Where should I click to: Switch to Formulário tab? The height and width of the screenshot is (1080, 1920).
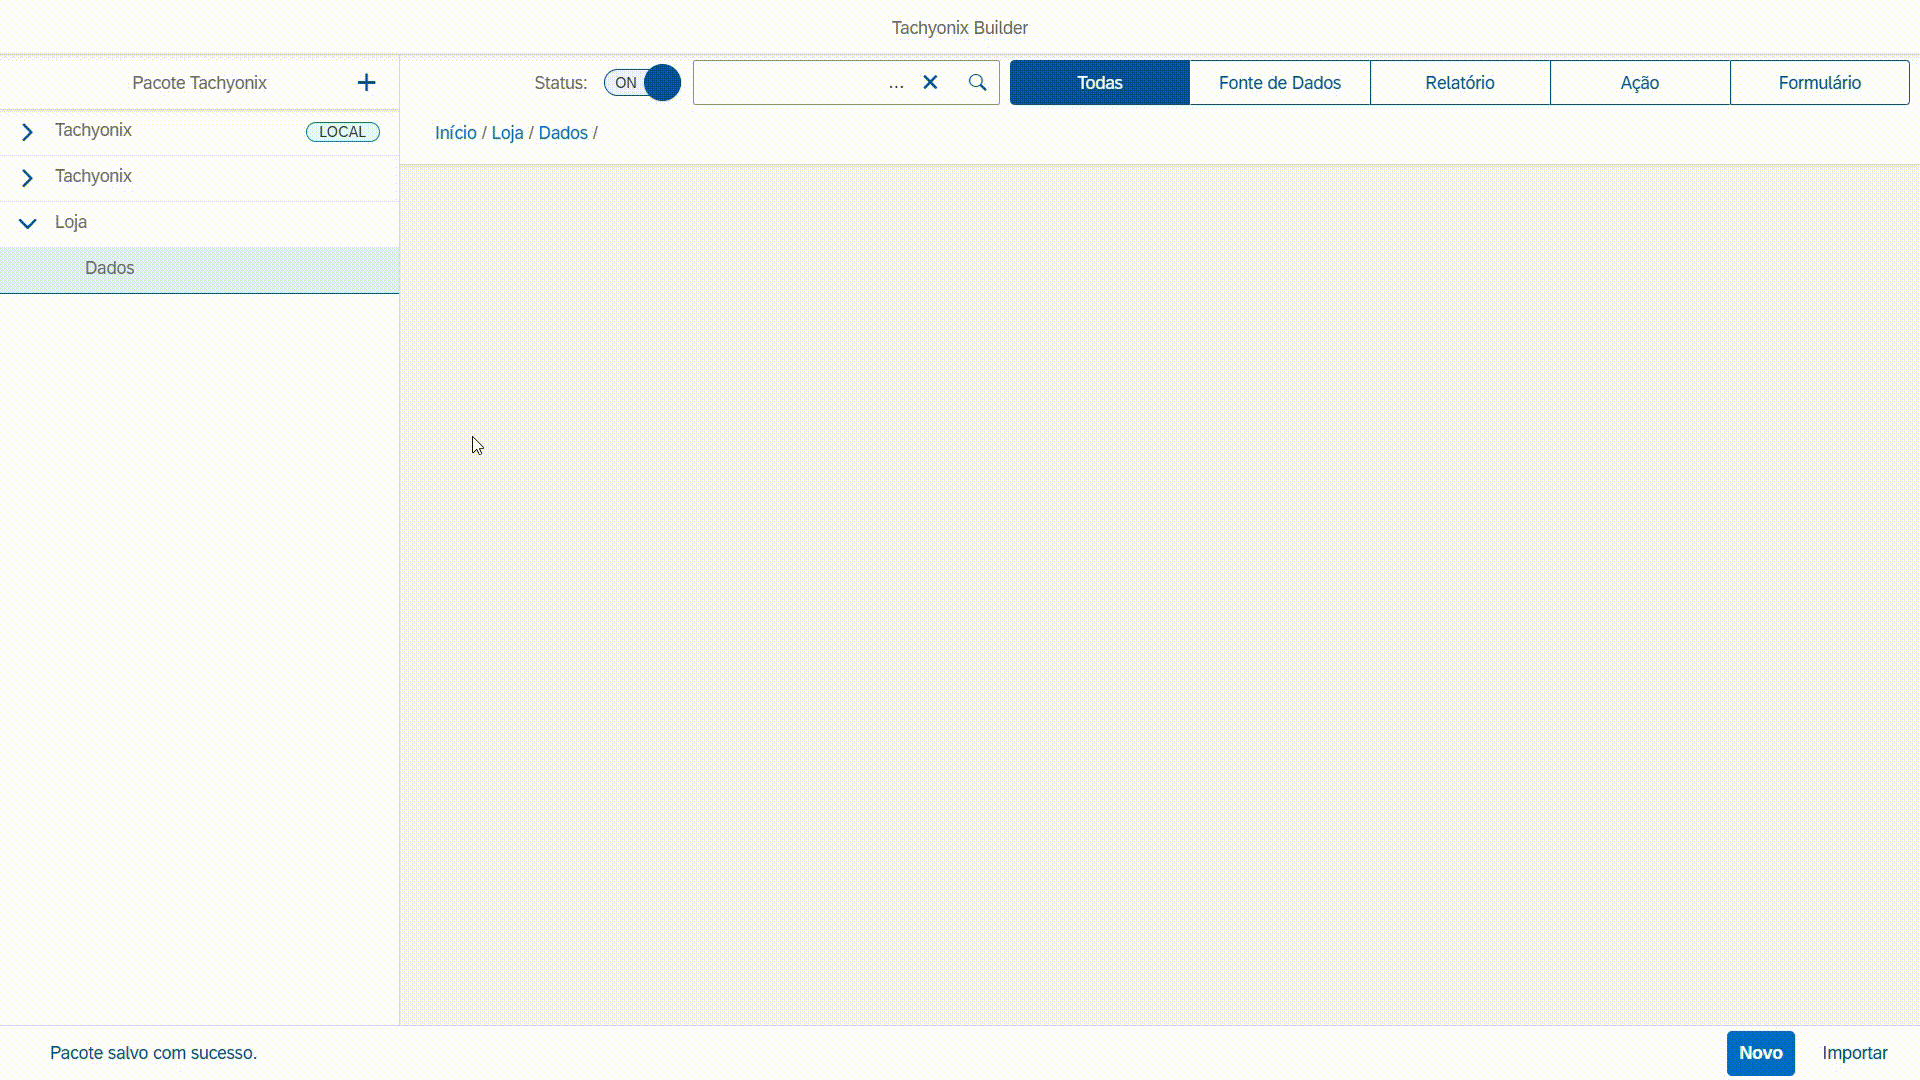pyautogui.click(x=1819, y=83)
